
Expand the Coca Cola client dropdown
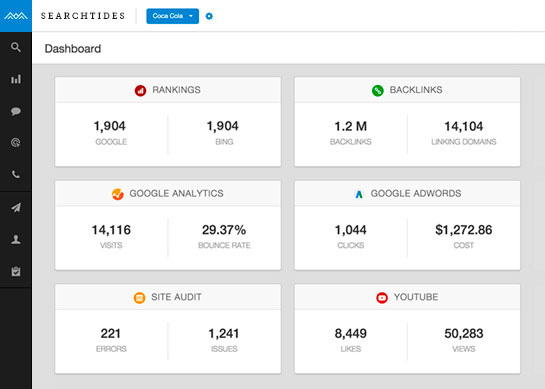coord(172,16)
